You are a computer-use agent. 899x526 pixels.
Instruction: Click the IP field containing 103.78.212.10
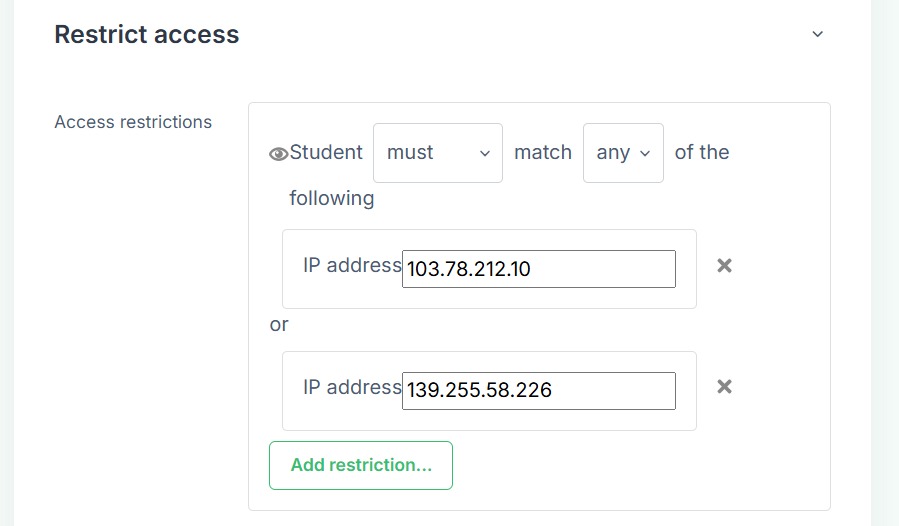[x=539, y=269]
